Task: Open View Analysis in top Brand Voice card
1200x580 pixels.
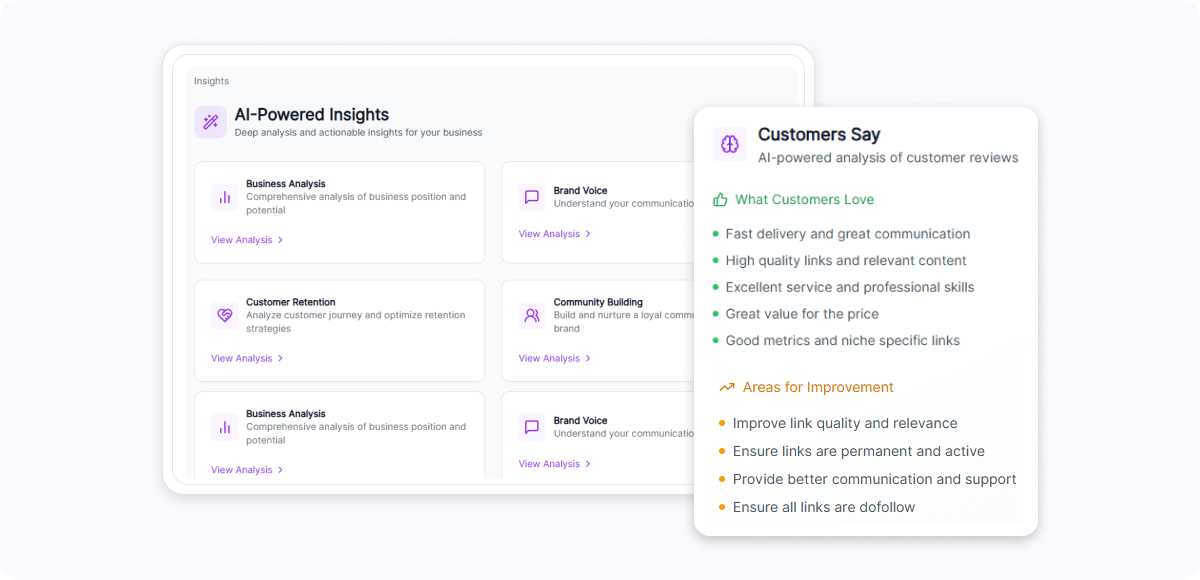Action: pos(549,234)
